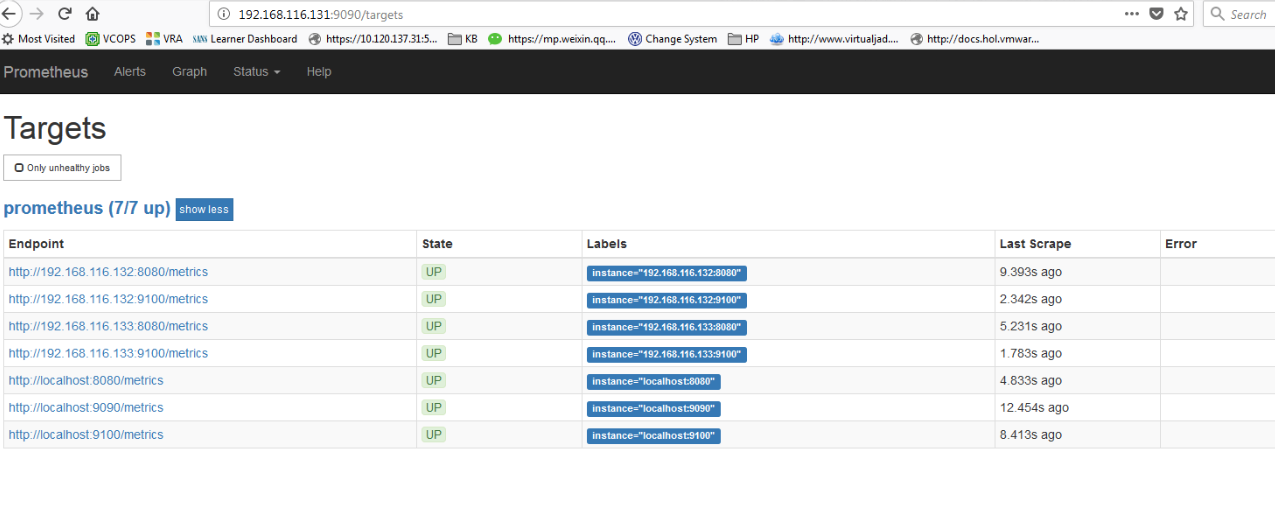Click the 8.413s ago last scrape
The width and height of the screenshot is (1275, 526).
coord(1031,434)
